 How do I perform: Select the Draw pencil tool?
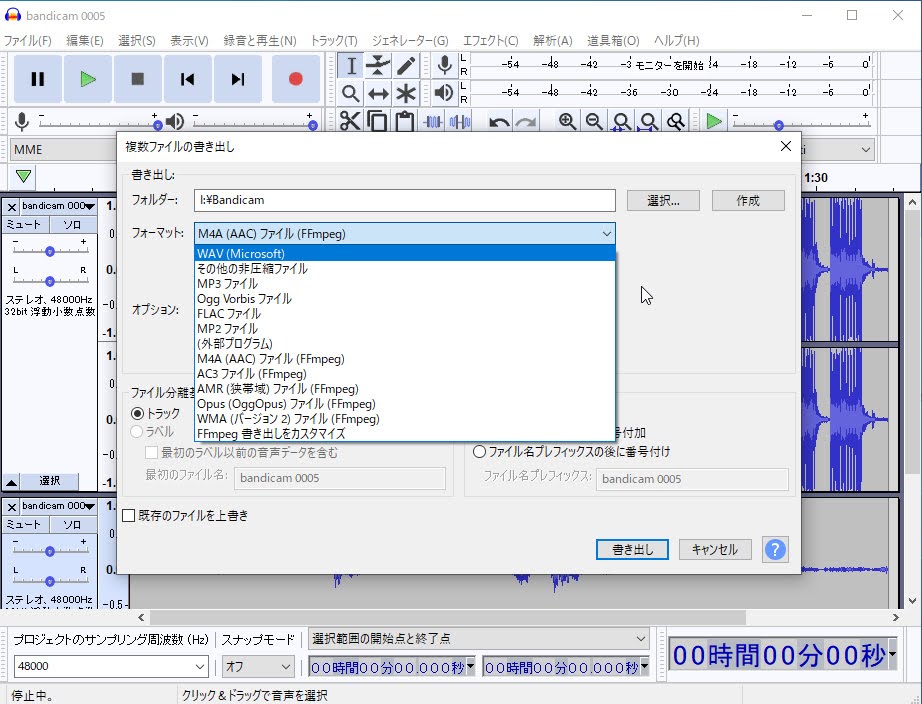pyautogui.click(x=406, y=66)
